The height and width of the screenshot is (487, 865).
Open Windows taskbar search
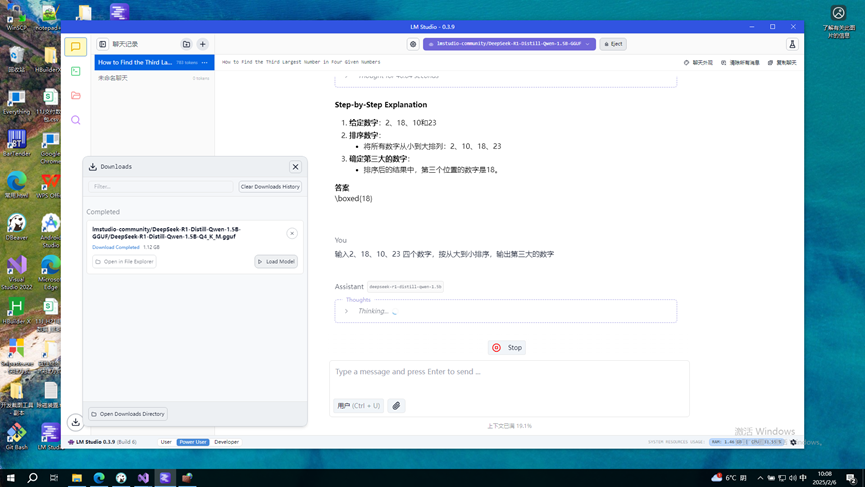[x=32, y=478]
